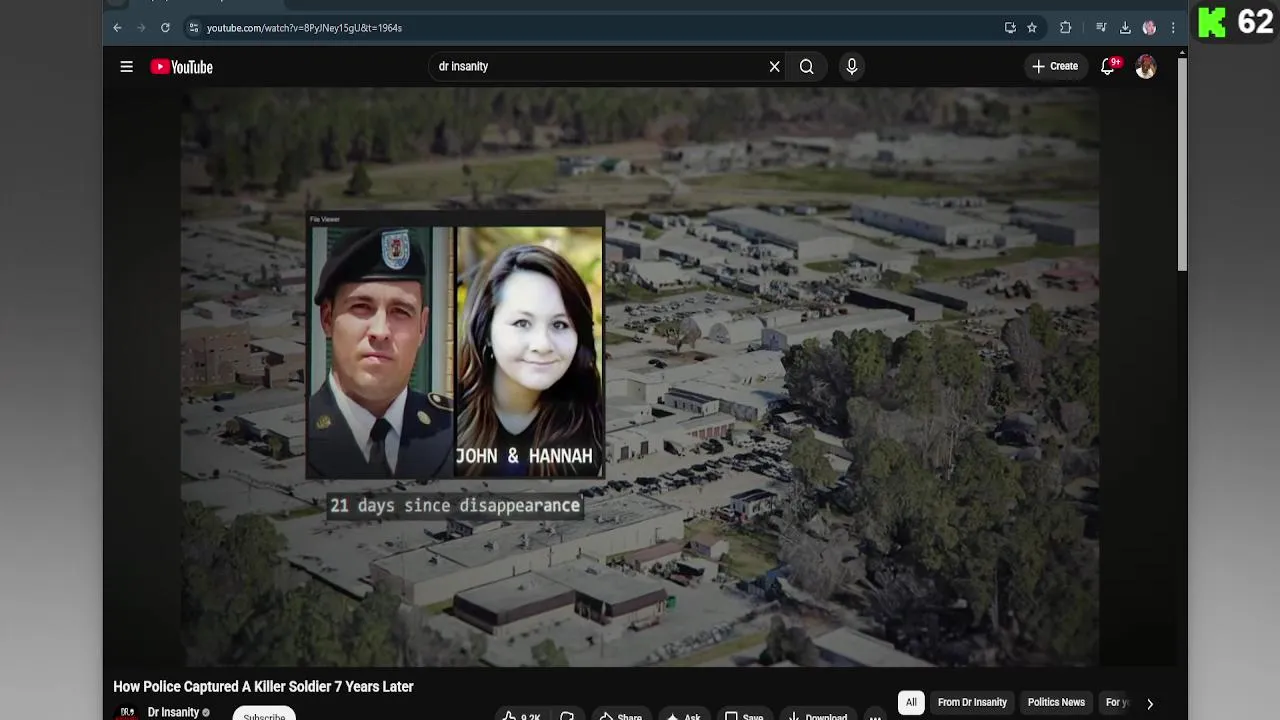This screenshot has width=1280, height=720.
Task: Select the 'All' filter chip
Action: [x=911, y=702]
